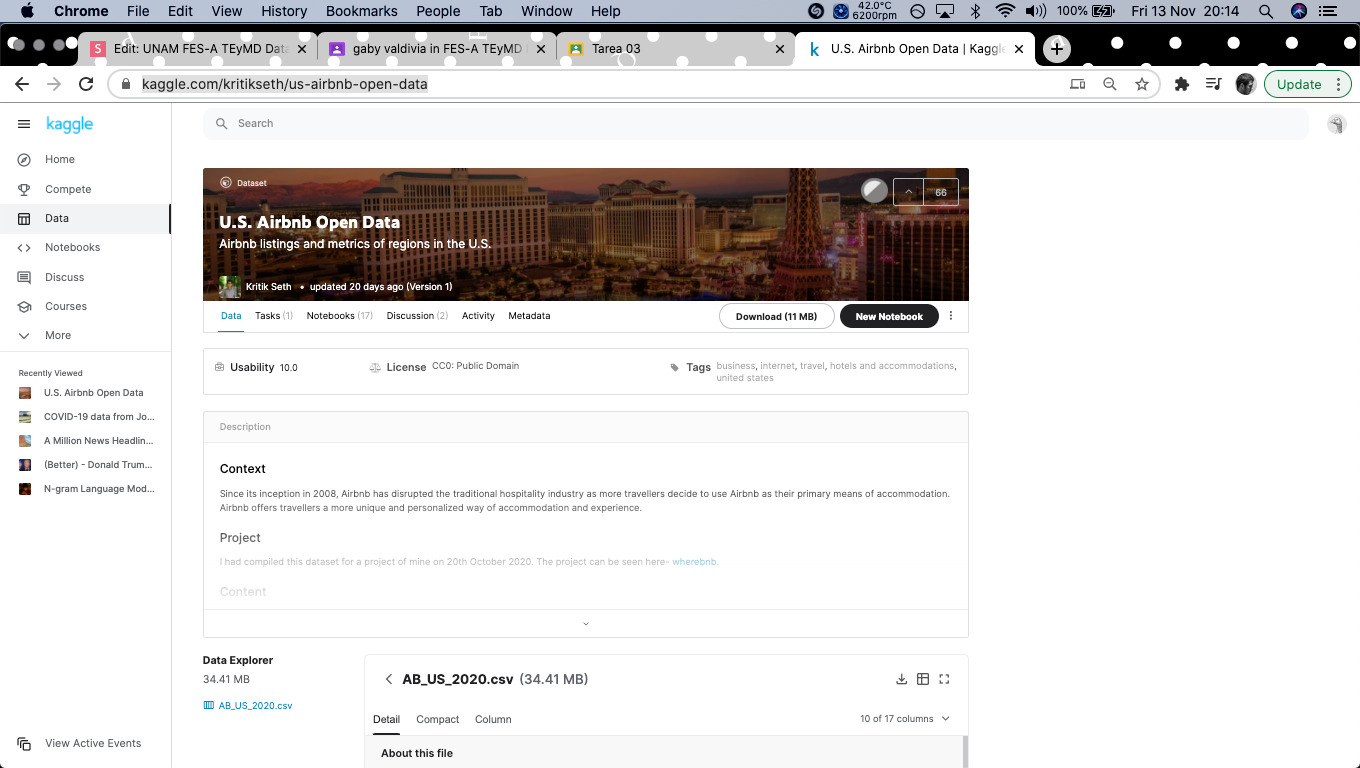This screenshot has height=768, width=1360.
Task: Switch to the Activity tab
Action: (x=478, y=316)
